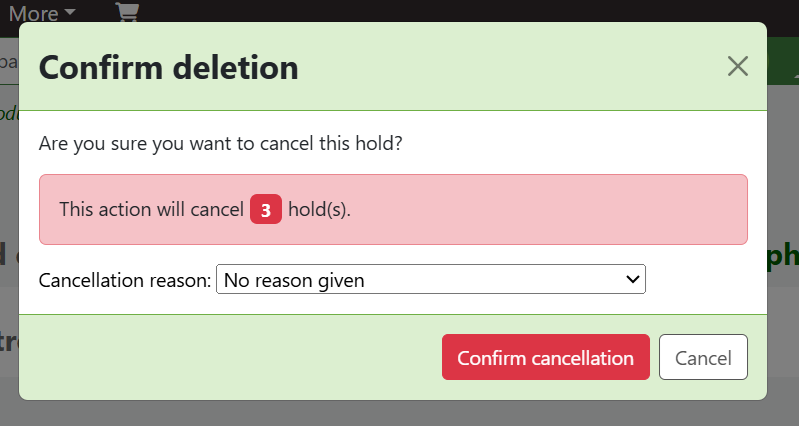
Task: Click the dimmed backdrop below the dialog
Action: pos(400,414)
